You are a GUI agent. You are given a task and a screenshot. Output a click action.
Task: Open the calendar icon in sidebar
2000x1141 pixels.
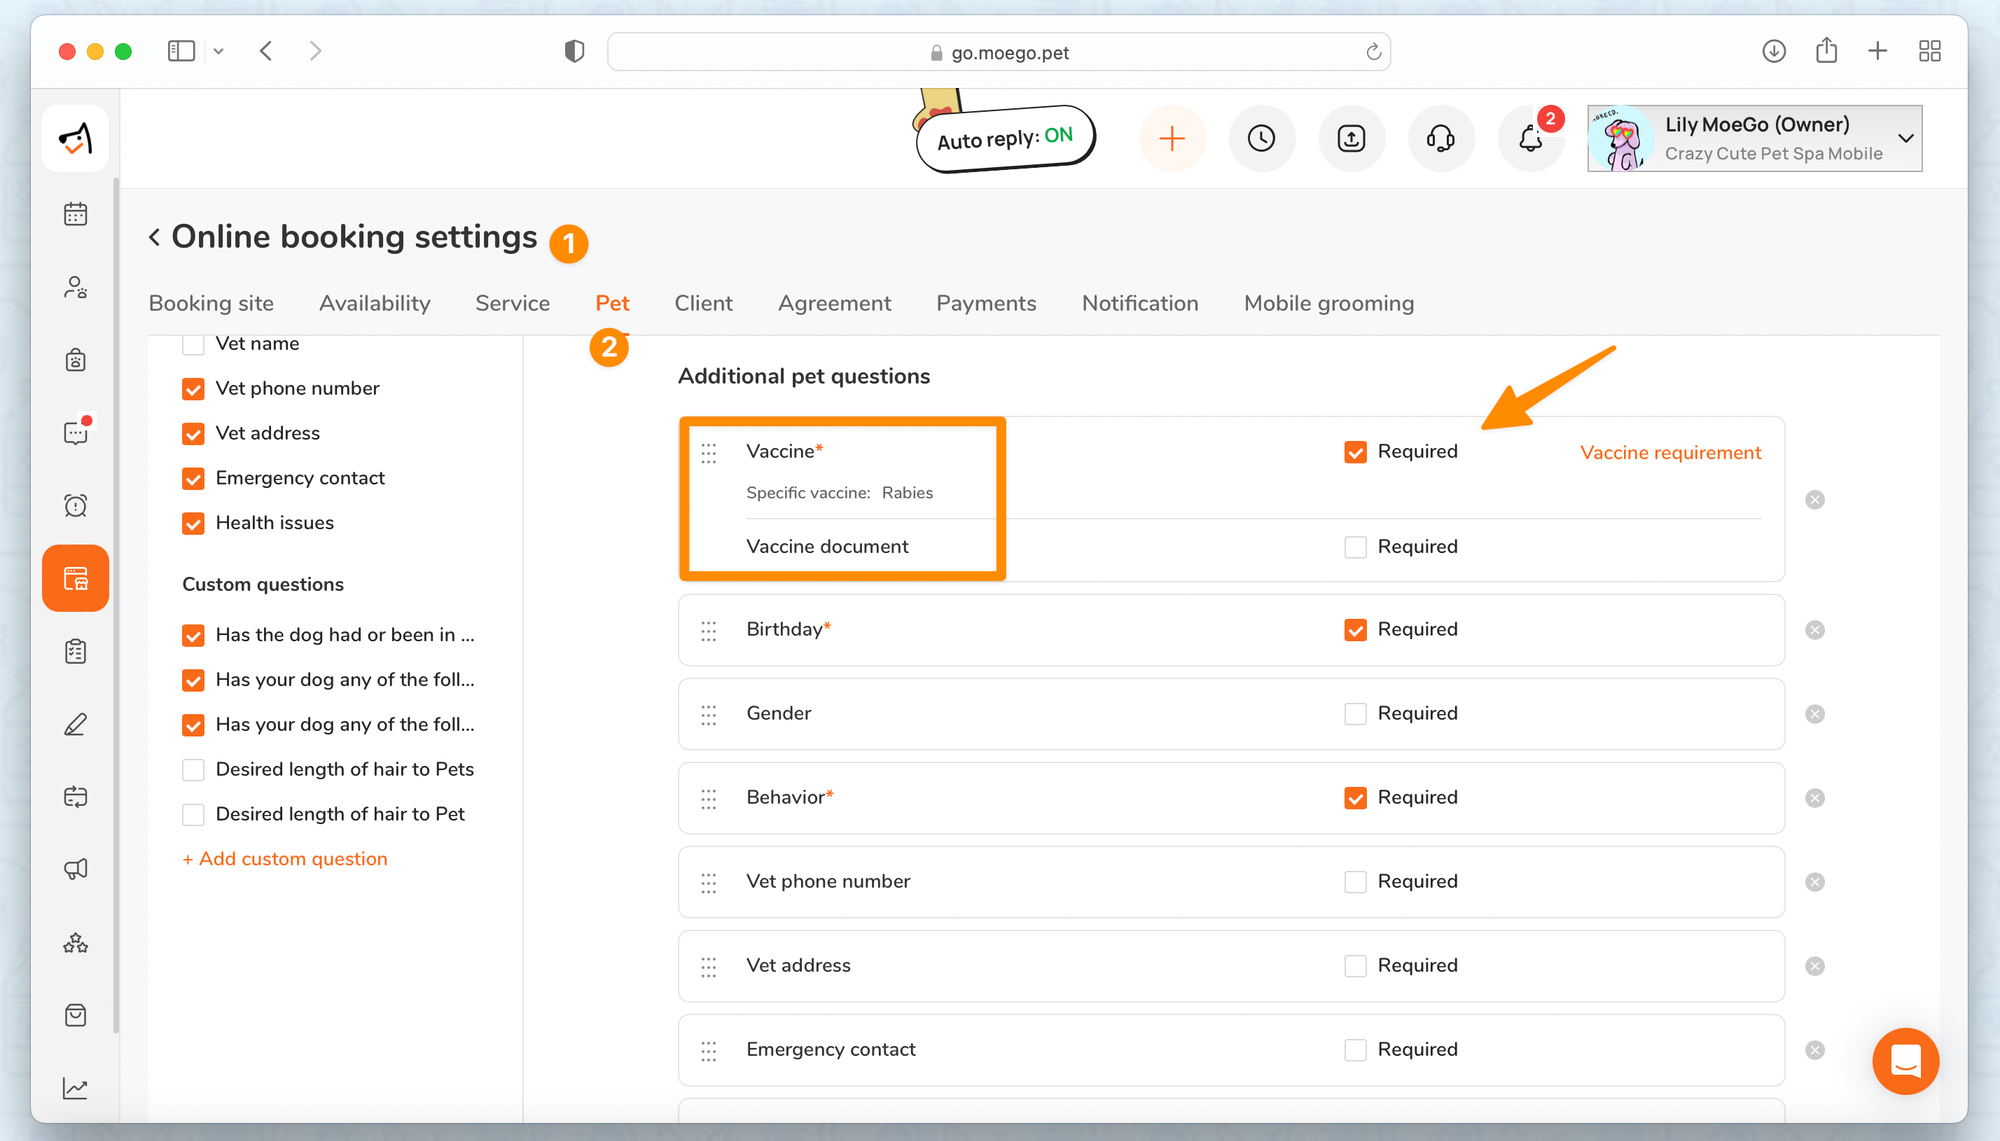(76, 214)
